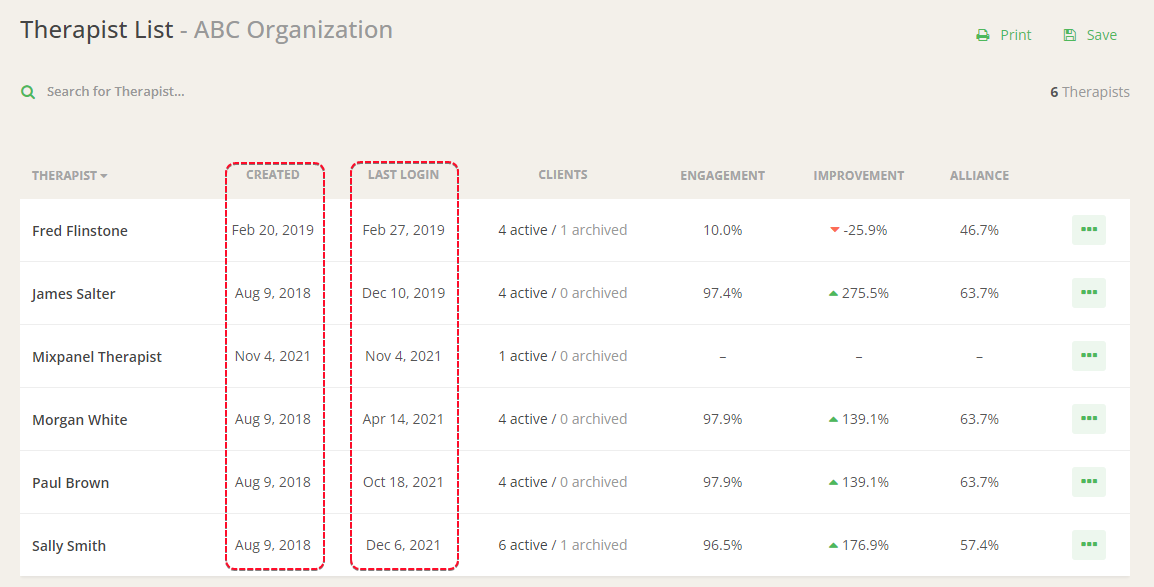Open Morgan White's therapist name
Screen dimensions: 1154x587
80,420
